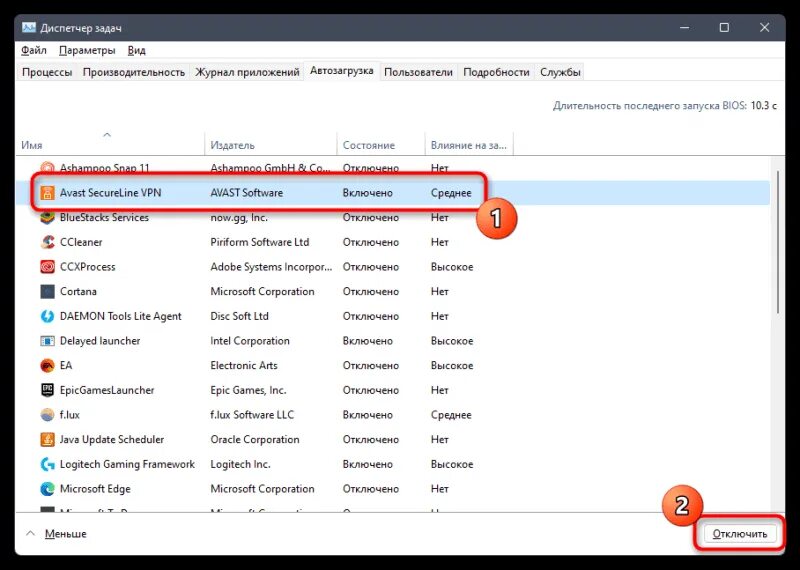Collapse view with Меньше link
The height and width of the screenshot is (570, 800).
(x=65, y=534)
